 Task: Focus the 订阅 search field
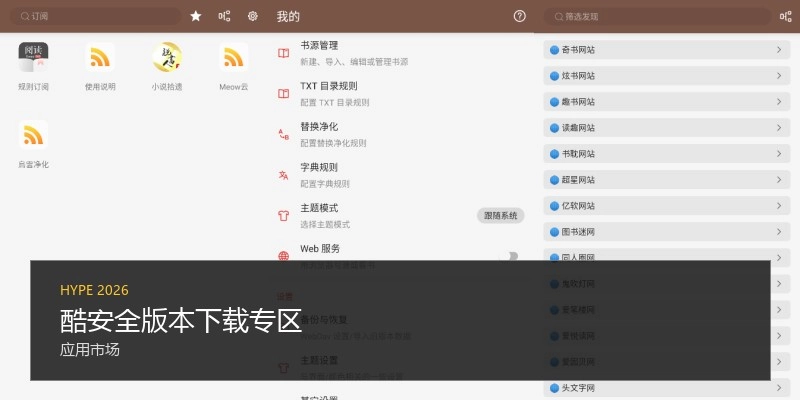point(96,16)
